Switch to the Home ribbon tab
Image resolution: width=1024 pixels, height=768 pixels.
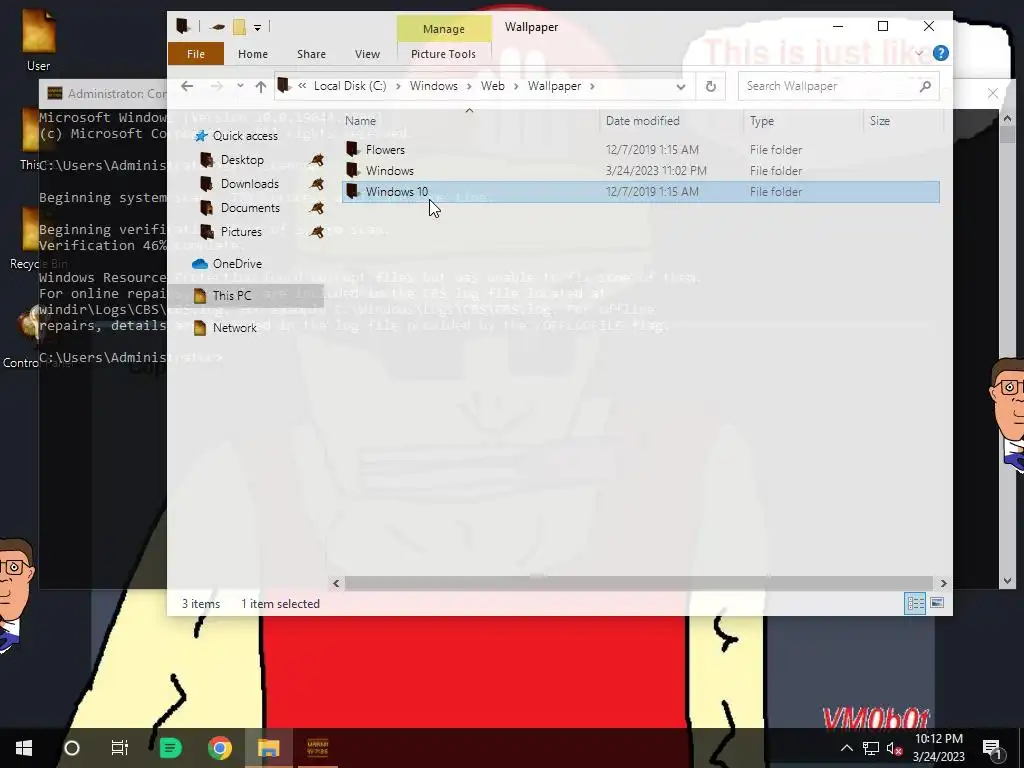tap(253, 54)
